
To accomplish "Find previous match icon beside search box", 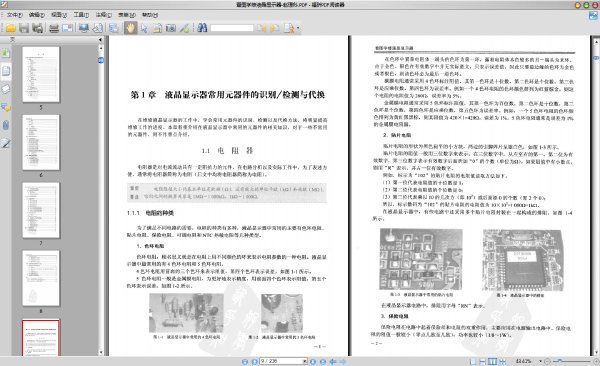I will (261, 28).
